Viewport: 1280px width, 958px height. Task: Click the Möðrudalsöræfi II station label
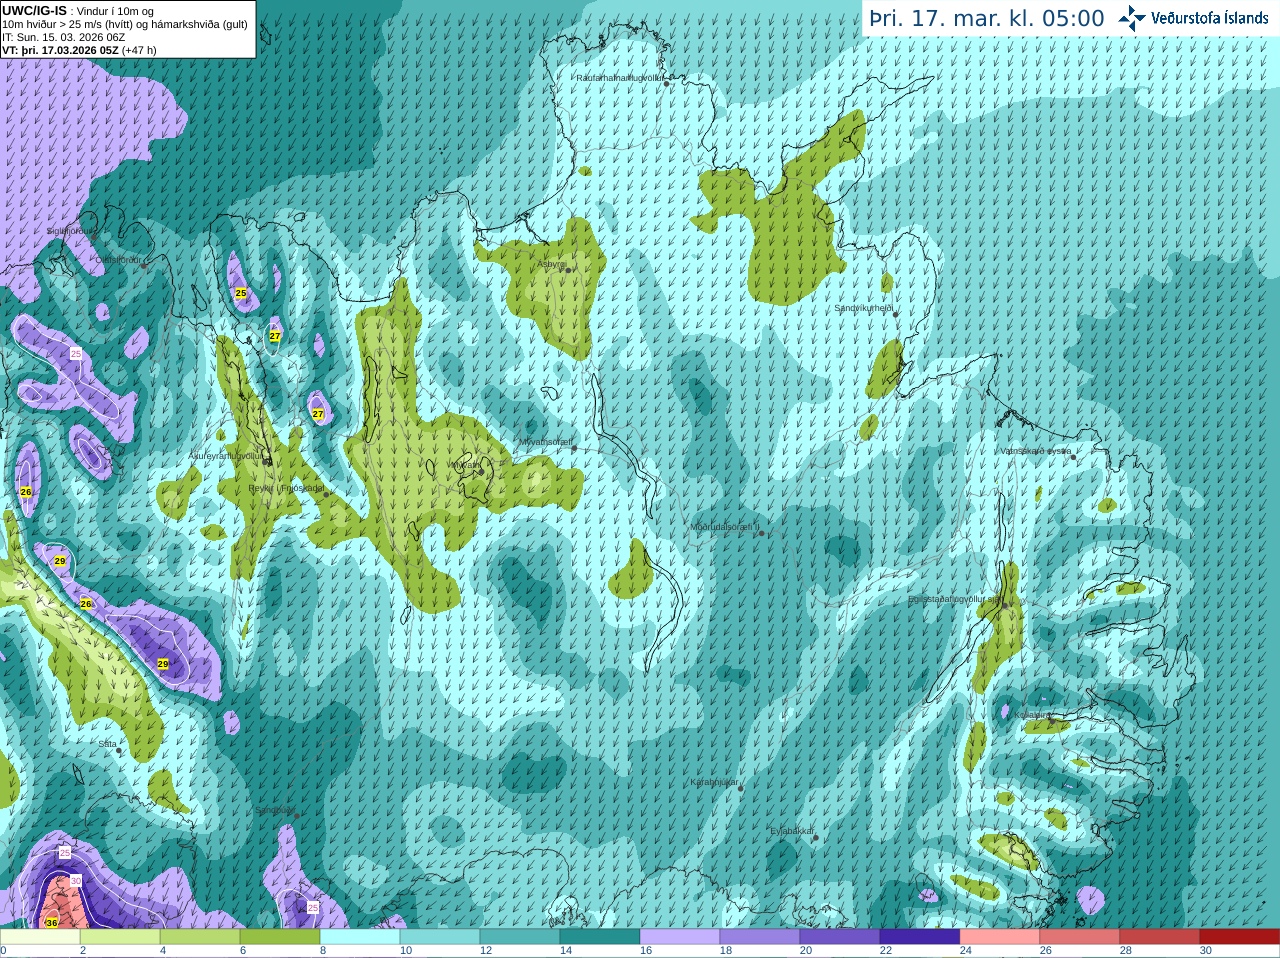(725, 527)
